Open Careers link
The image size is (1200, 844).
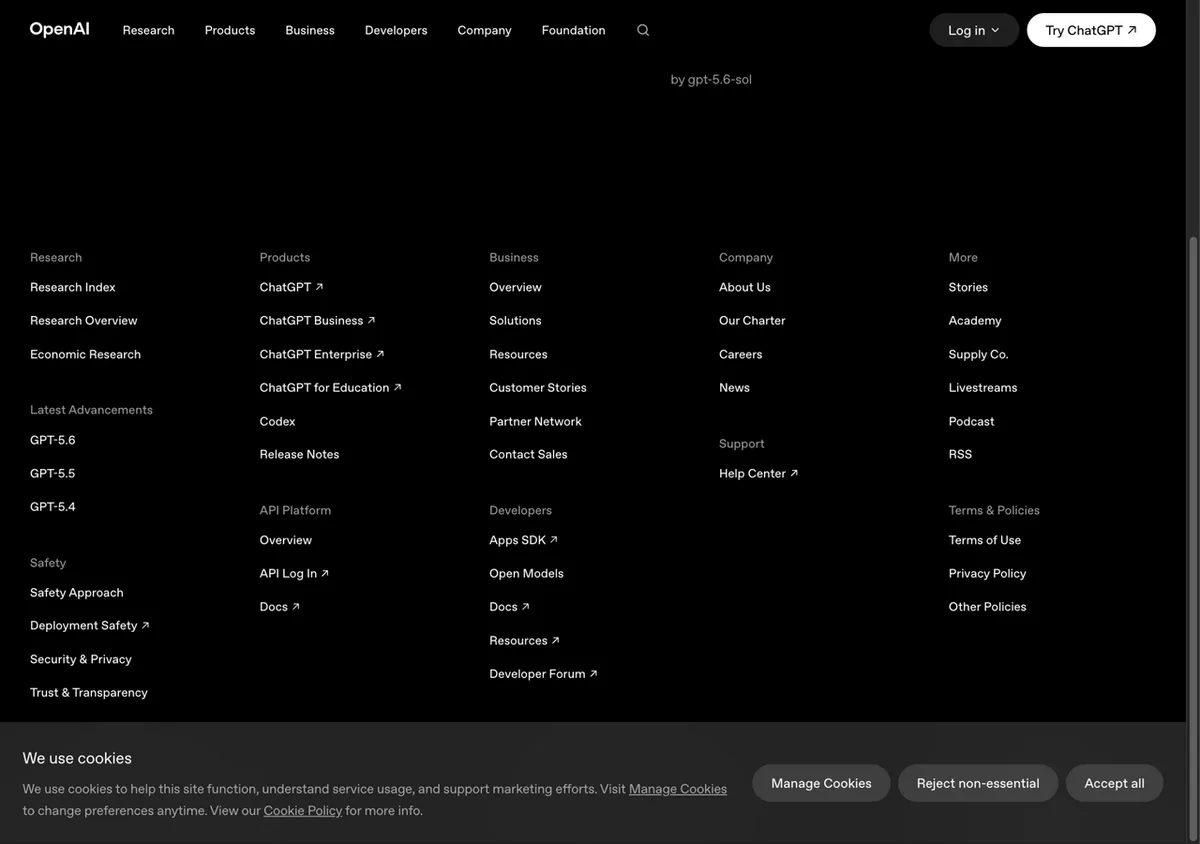pos(741,354)
